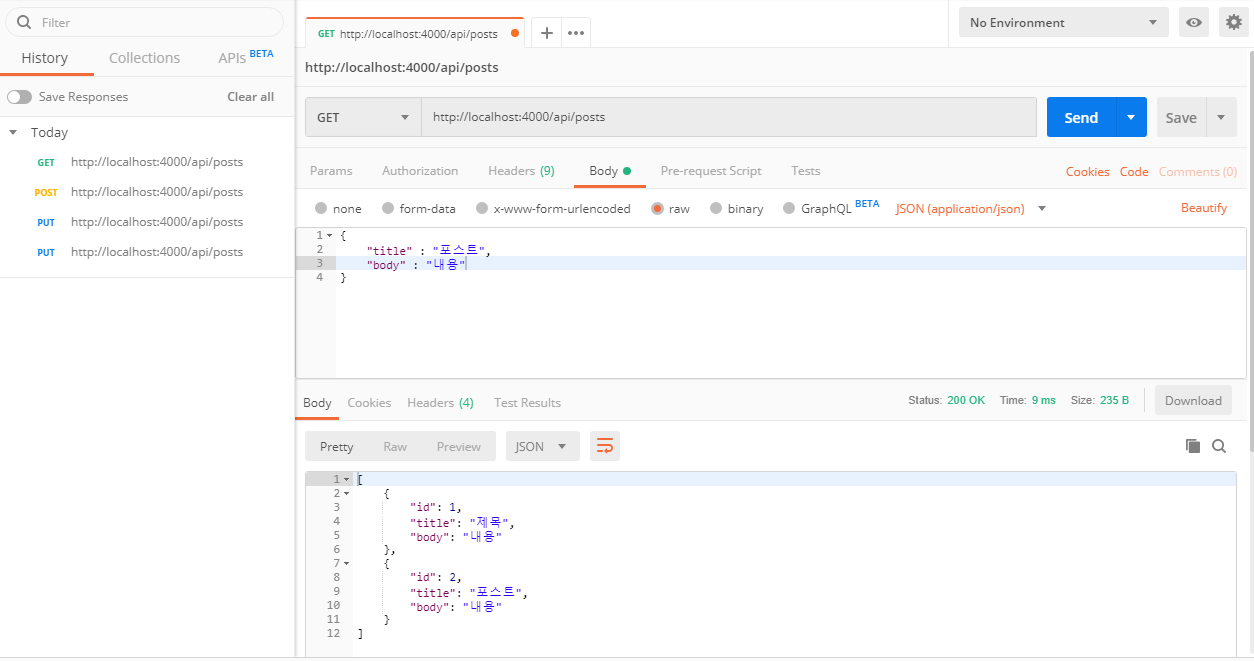Image resolution: width=1254 pixels, height=661 pixels.
Task: Copy response to clipboard icon
Action: [x=1192, y=446]
